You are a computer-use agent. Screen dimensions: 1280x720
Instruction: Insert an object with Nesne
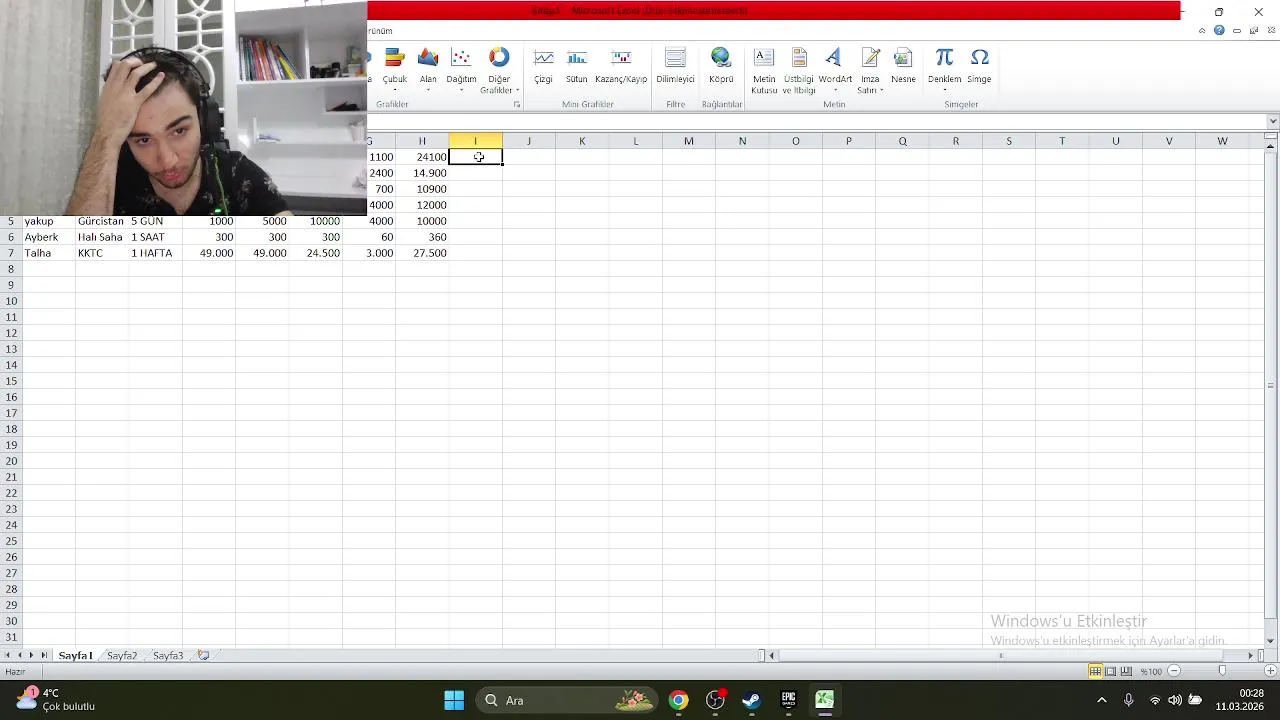903,66
